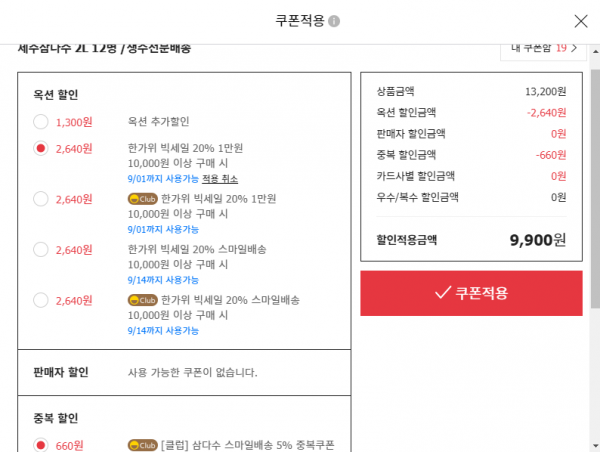The height and width of the screenshot is (452, 600).
Task: Choose the Club 스마일배송 2,640원 radio option
Action: [x=41, y=300]
